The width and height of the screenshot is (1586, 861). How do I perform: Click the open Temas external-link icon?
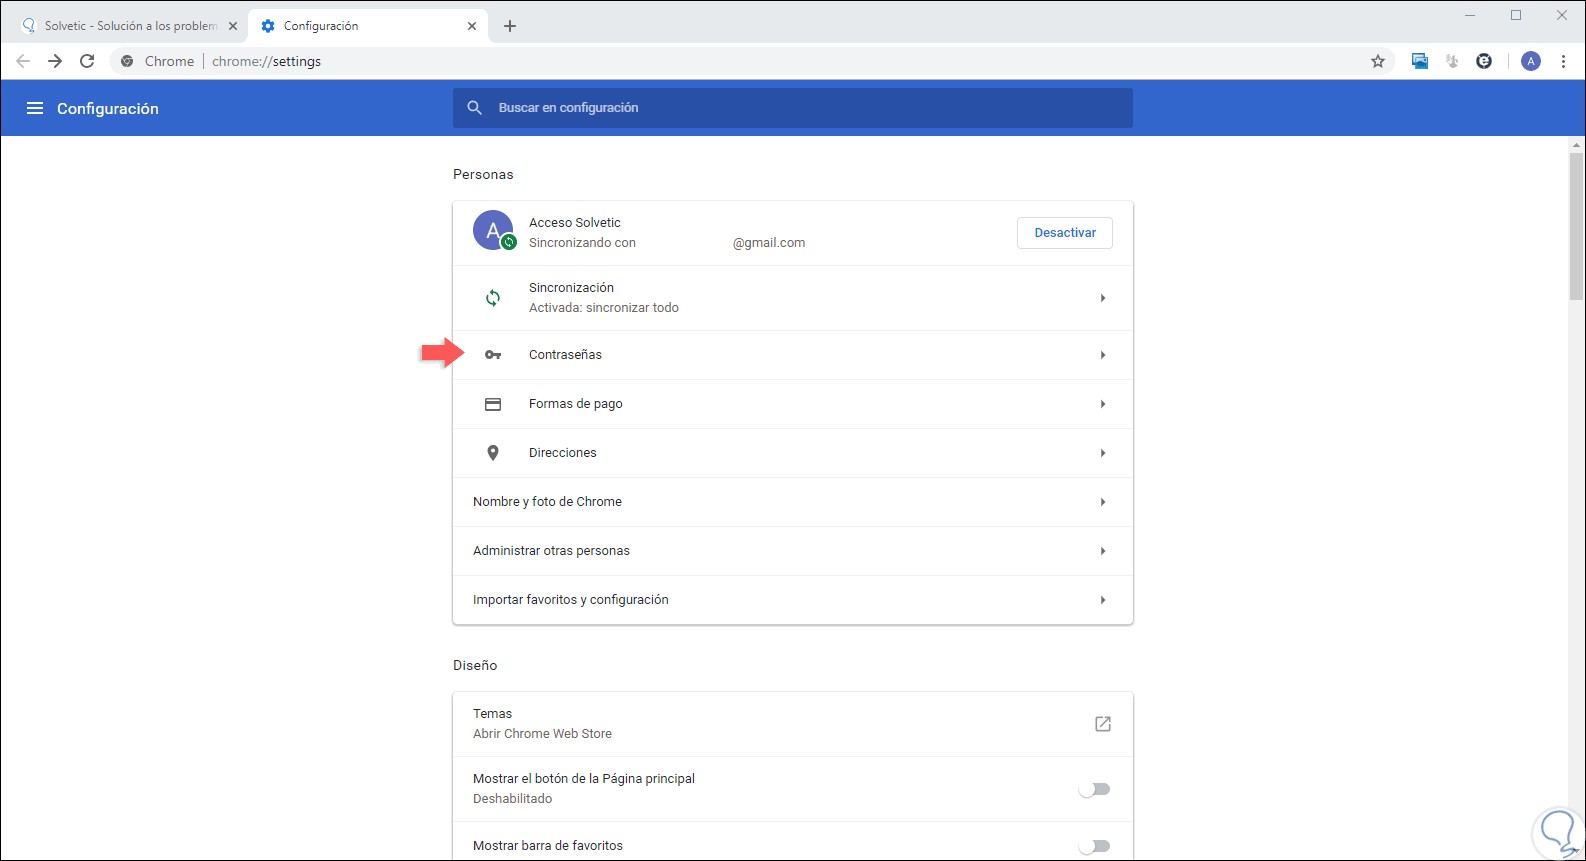1103,724
